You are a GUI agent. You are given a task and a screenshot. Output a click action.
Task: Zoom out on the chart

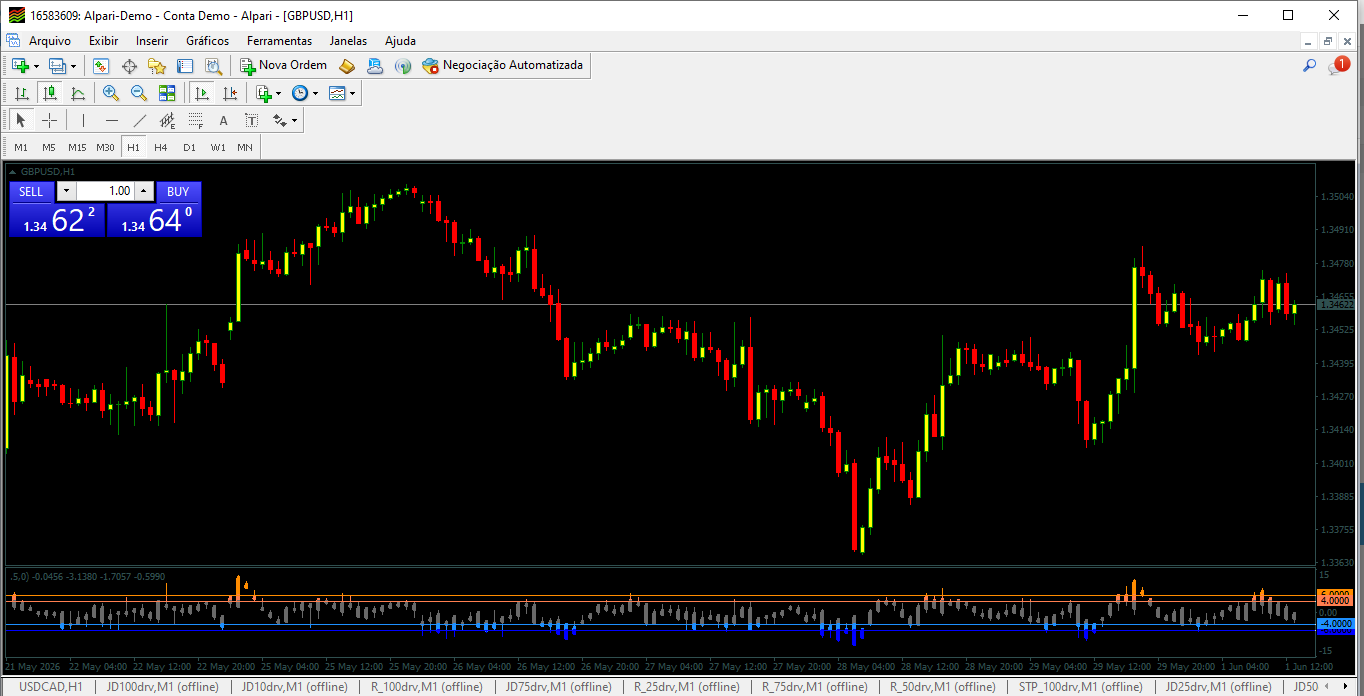pos(139,93)
